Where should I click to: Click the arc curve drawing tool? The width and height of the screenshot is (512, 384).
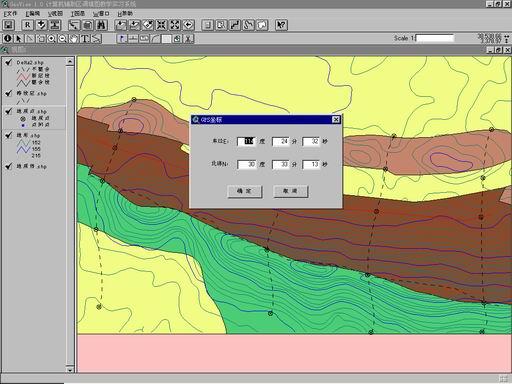click(155, 39)
